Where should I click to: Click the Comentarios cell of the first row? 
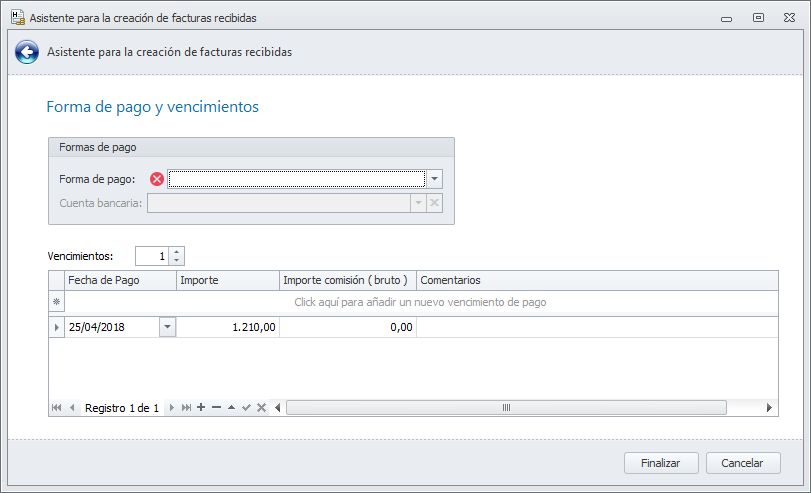coord(597,327)
